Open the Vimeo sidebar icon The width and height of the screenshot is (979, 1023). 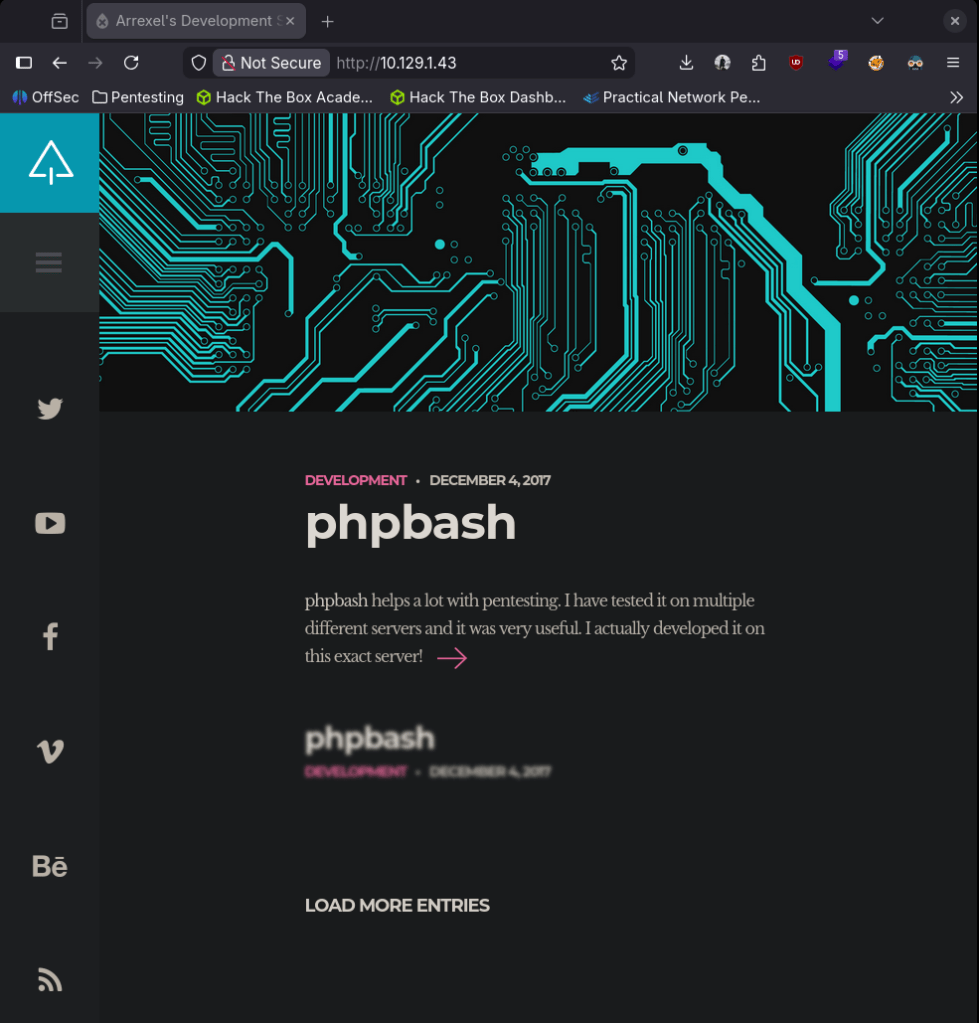(x=50, y=751)
